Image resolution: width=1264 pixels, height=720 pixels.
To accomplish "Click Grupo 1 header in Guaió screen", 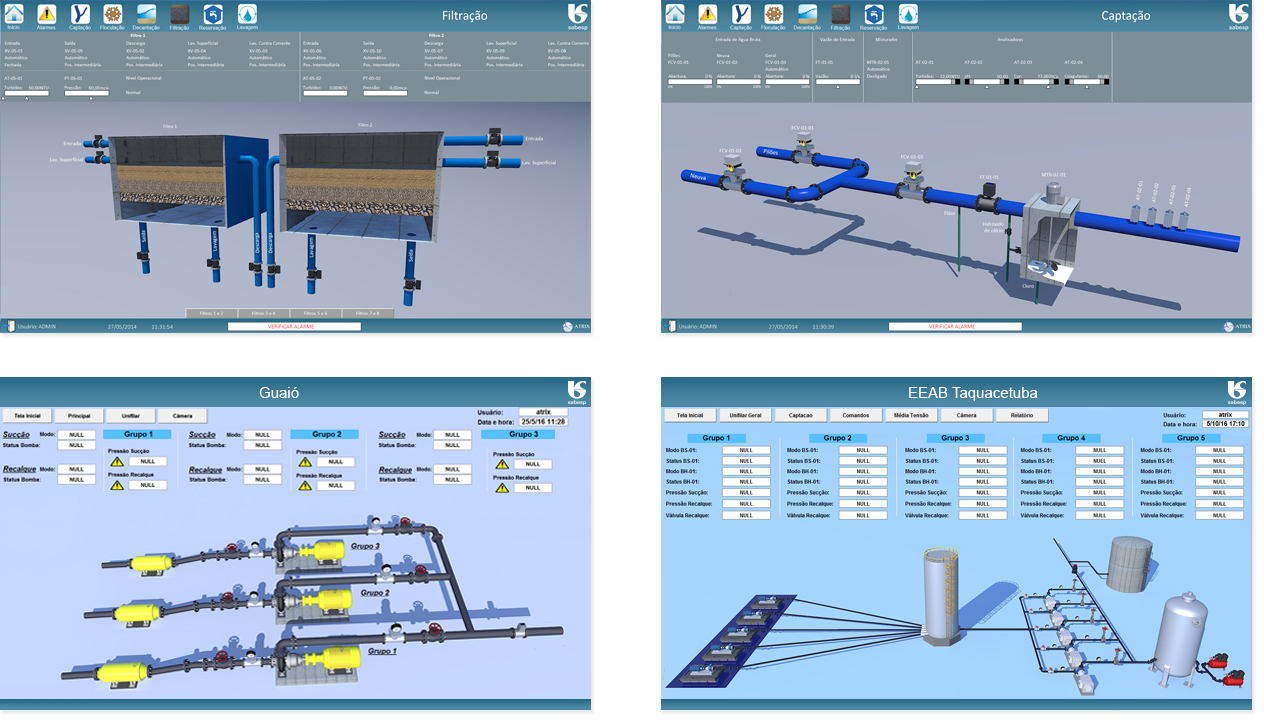I will tap(137, 434).
